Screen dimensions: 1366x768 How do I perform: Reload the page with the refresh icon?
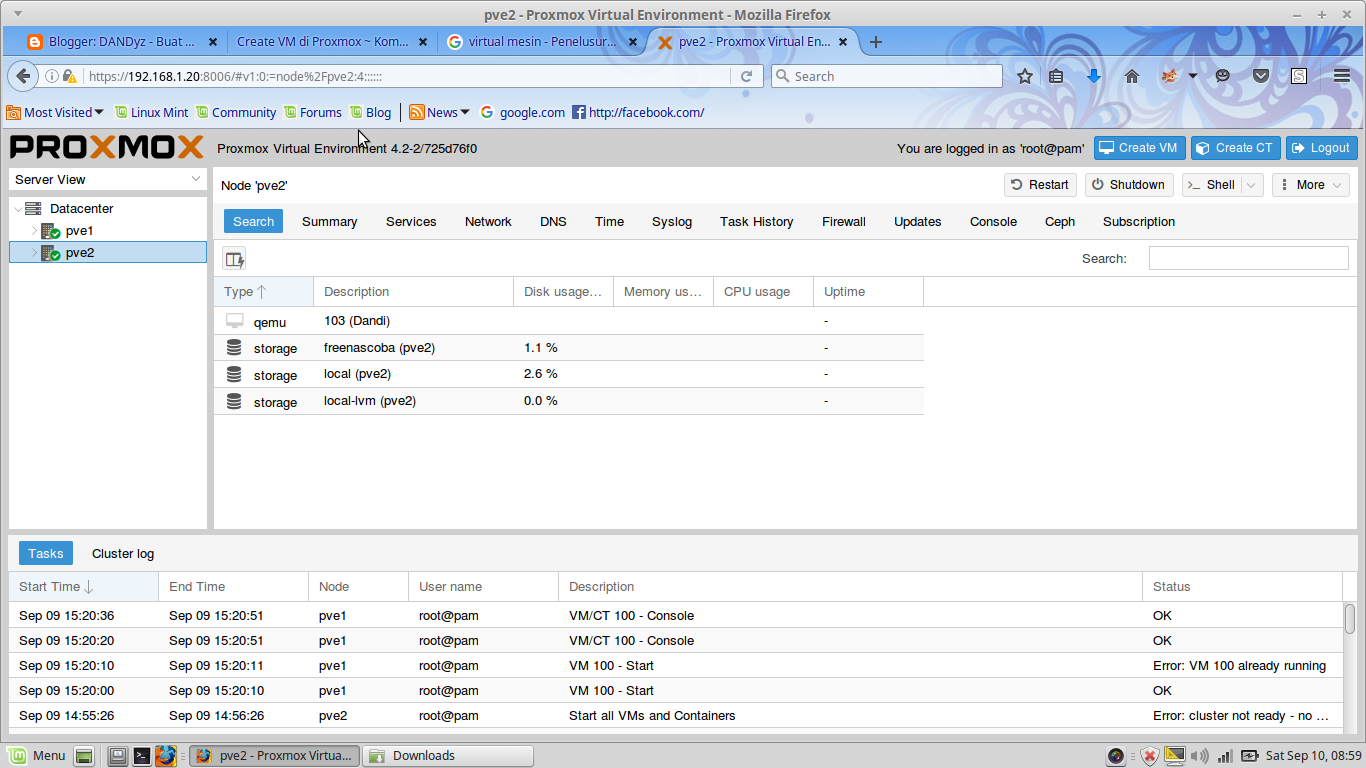point(746,76)
